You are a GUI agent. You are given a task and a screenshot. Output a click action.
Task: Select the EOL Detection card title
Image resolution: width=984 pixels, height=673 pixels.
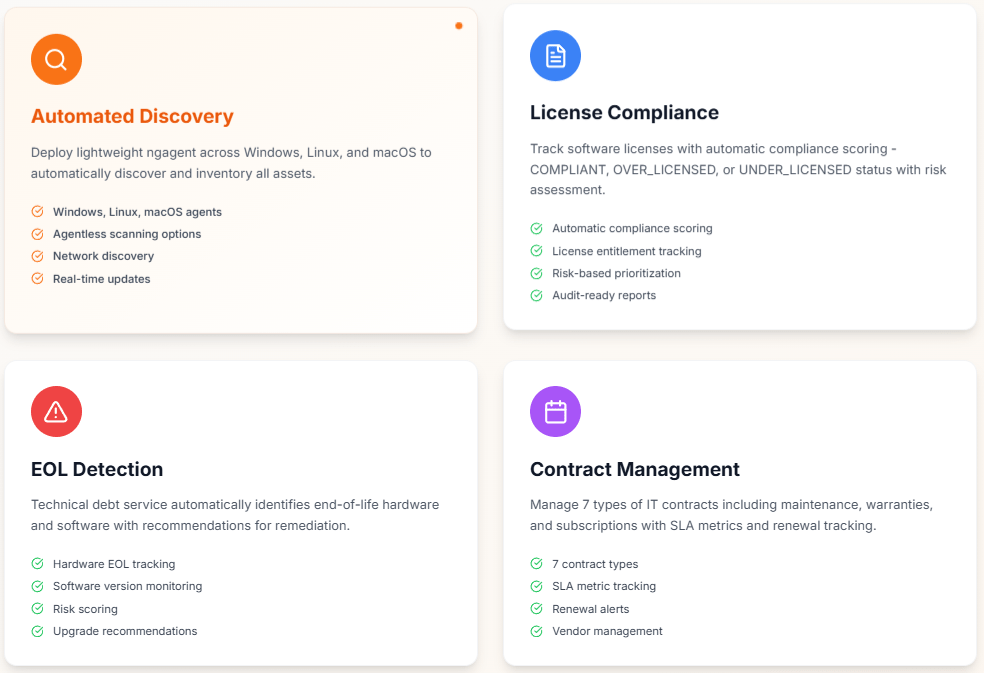click(x=97, y=469)
